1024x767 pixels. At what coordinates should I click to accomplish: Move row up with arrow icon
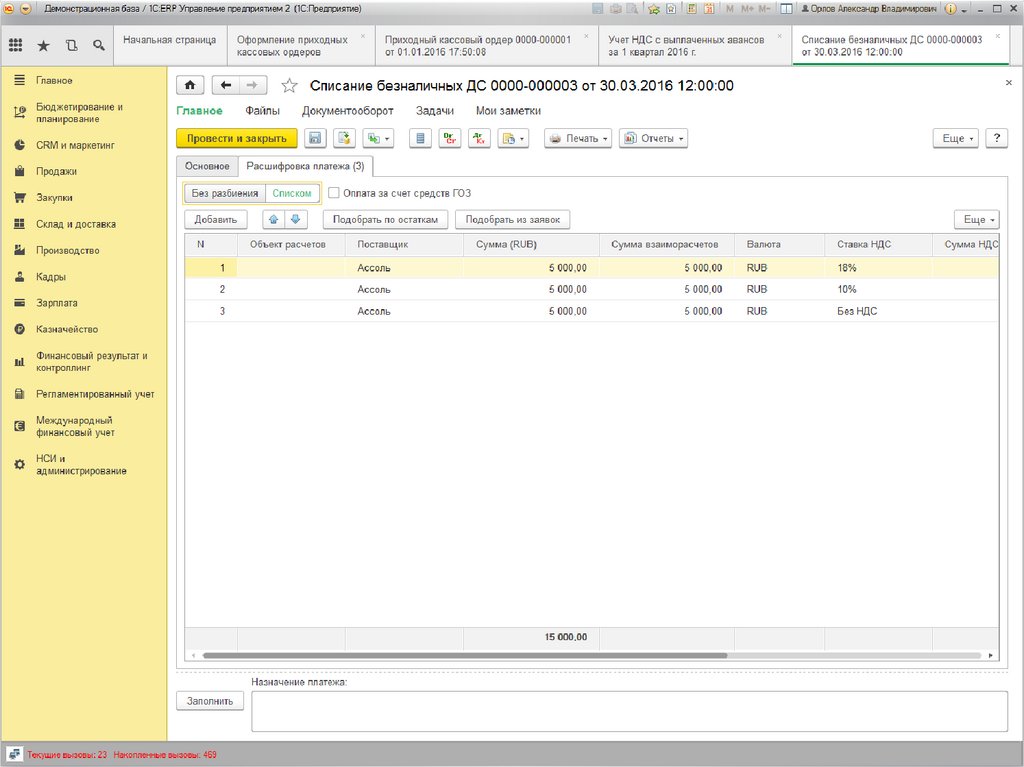click(x=274, y=219)
